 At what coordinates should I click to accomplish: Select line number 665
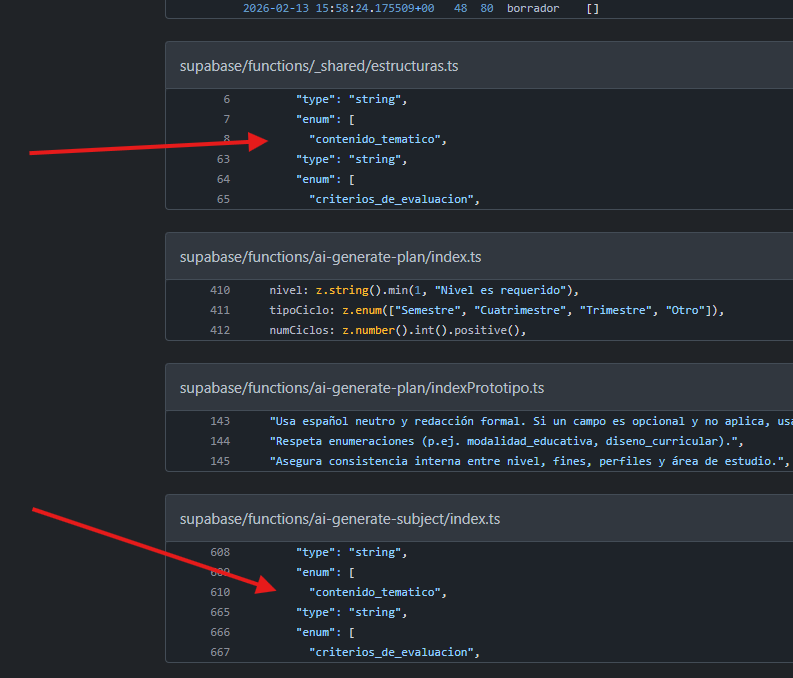pos(220,612)
